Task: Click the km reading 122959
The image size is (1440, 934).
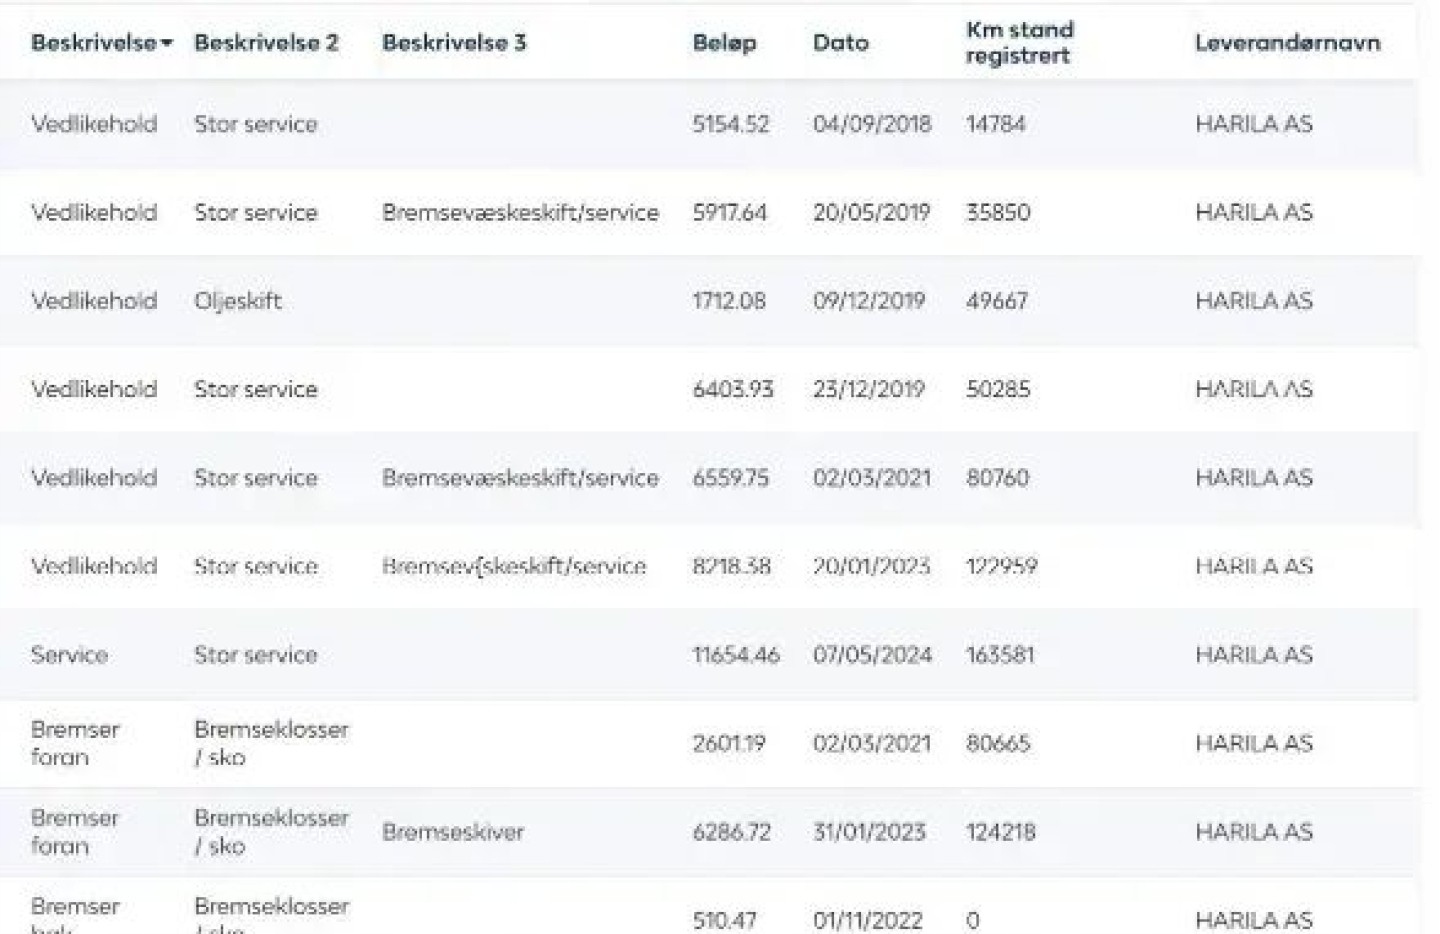Action: pos(1001,566)
